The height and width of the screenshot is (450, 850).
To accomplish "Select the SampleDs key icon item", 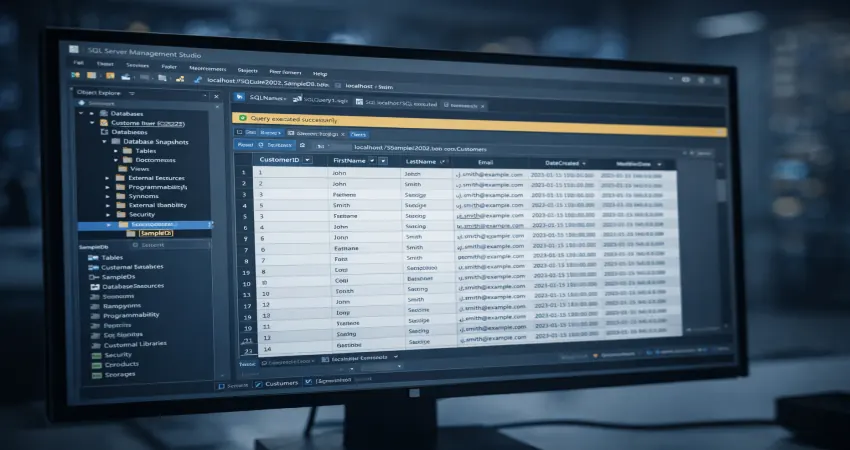I will 93,277.
